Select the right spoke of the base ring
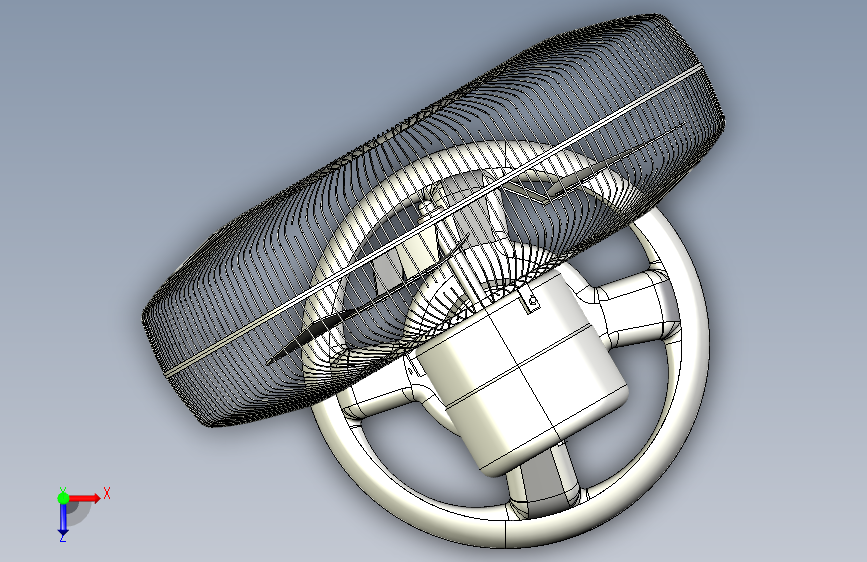Viewport: 867px width, 562px height. coord(636,310)
